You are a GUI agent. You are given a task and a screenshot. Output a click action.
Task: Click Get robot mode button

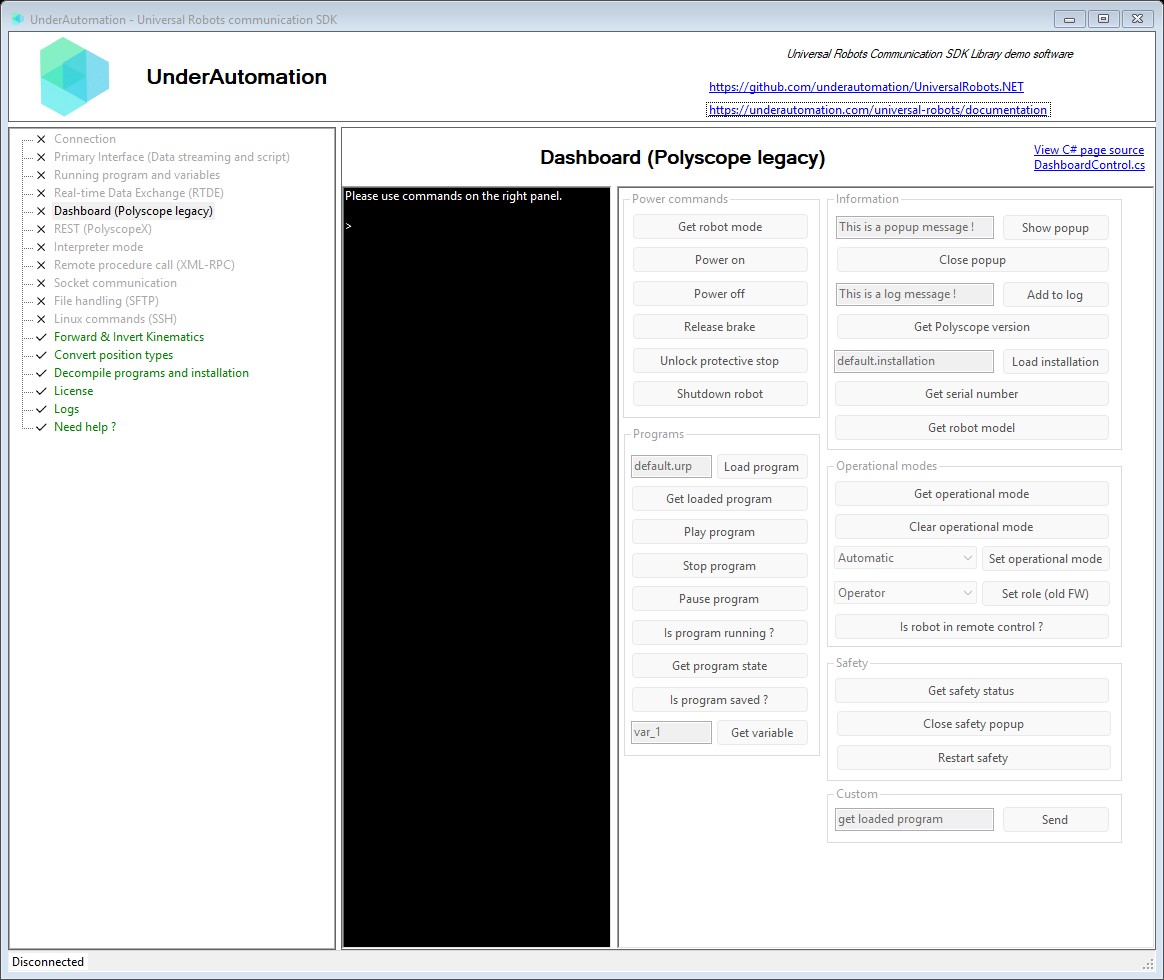click(x=719, y=227)
